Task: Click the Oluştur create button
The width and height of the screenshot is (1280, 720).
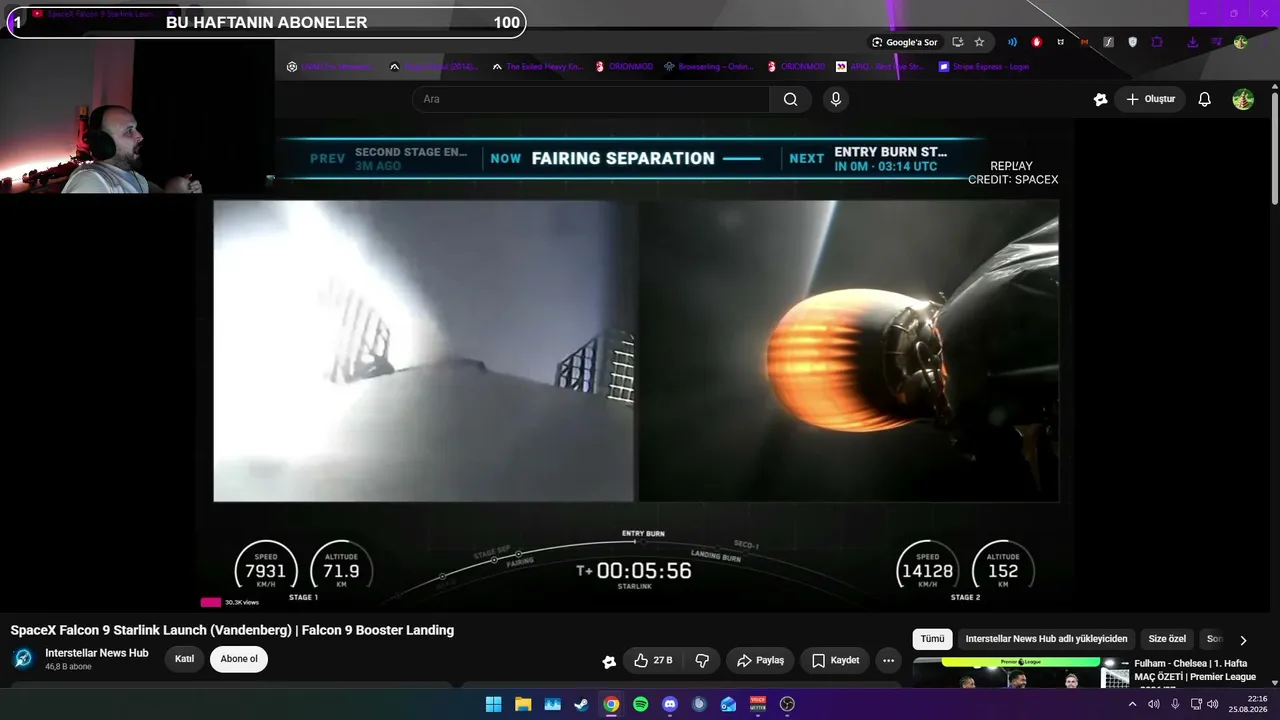Action: pyautogui.click(x=1150, y=99)
